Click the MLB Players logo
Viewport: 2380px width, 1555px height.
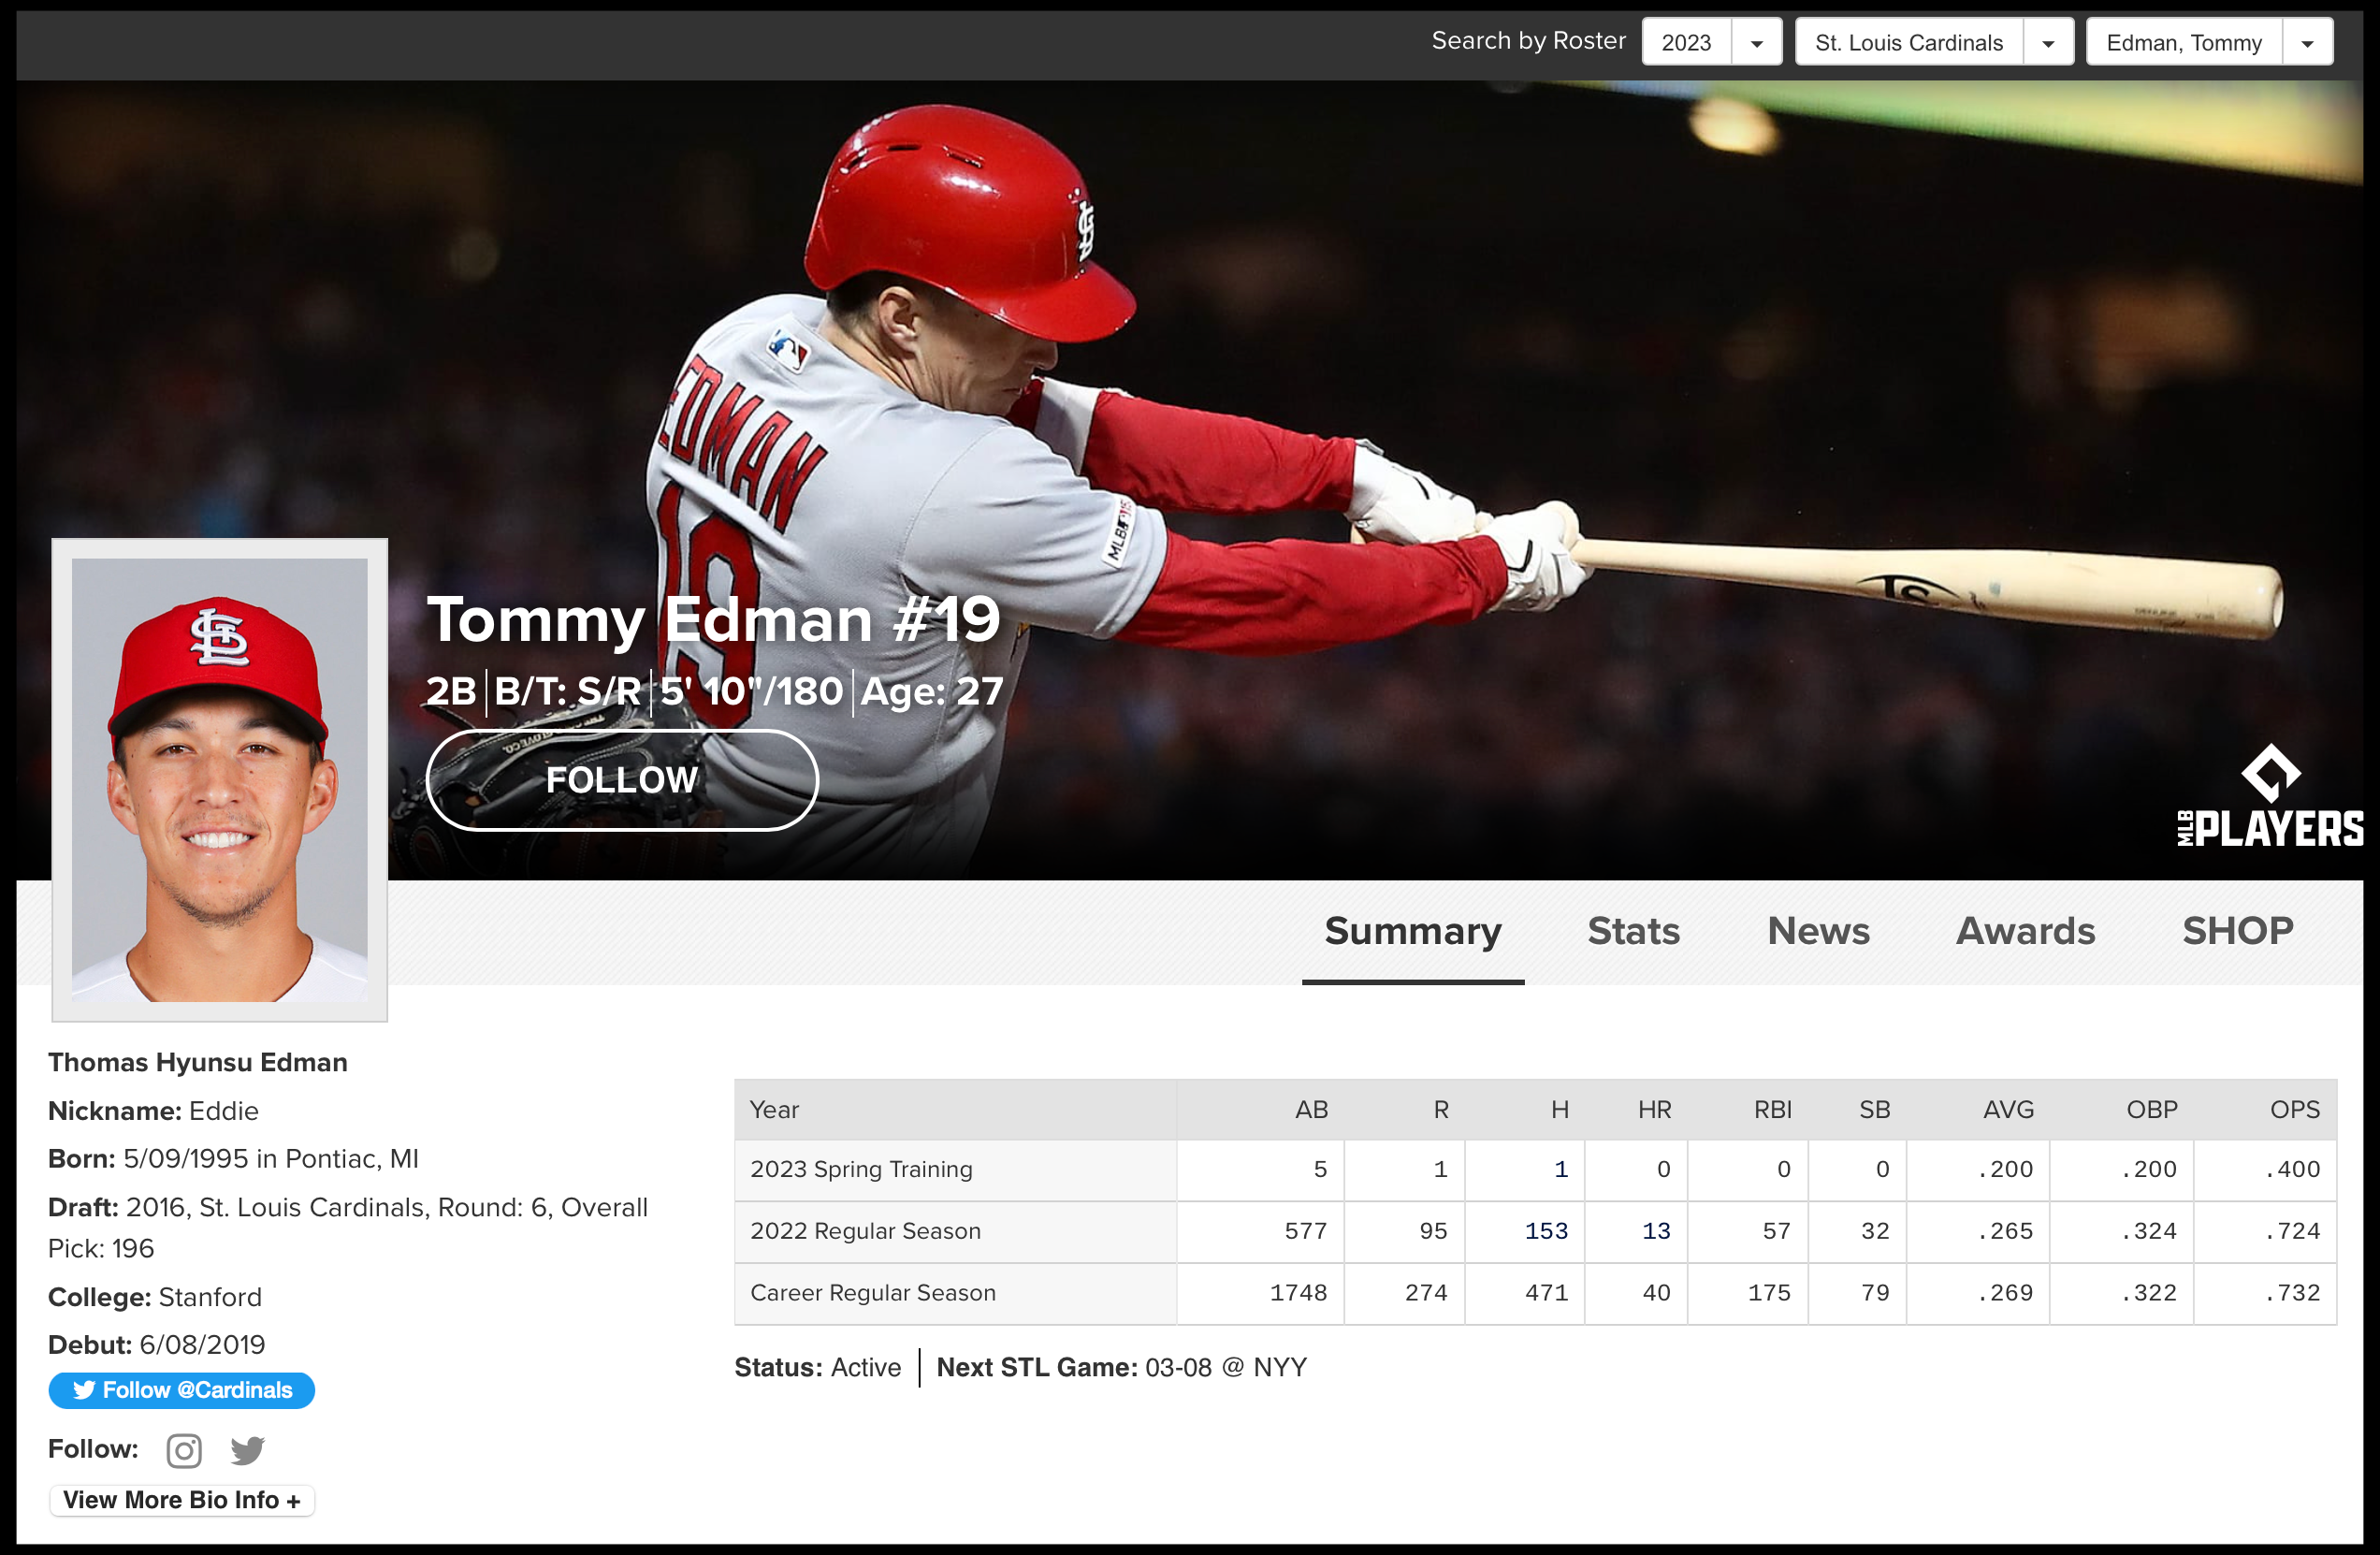tap(2269, 797)
